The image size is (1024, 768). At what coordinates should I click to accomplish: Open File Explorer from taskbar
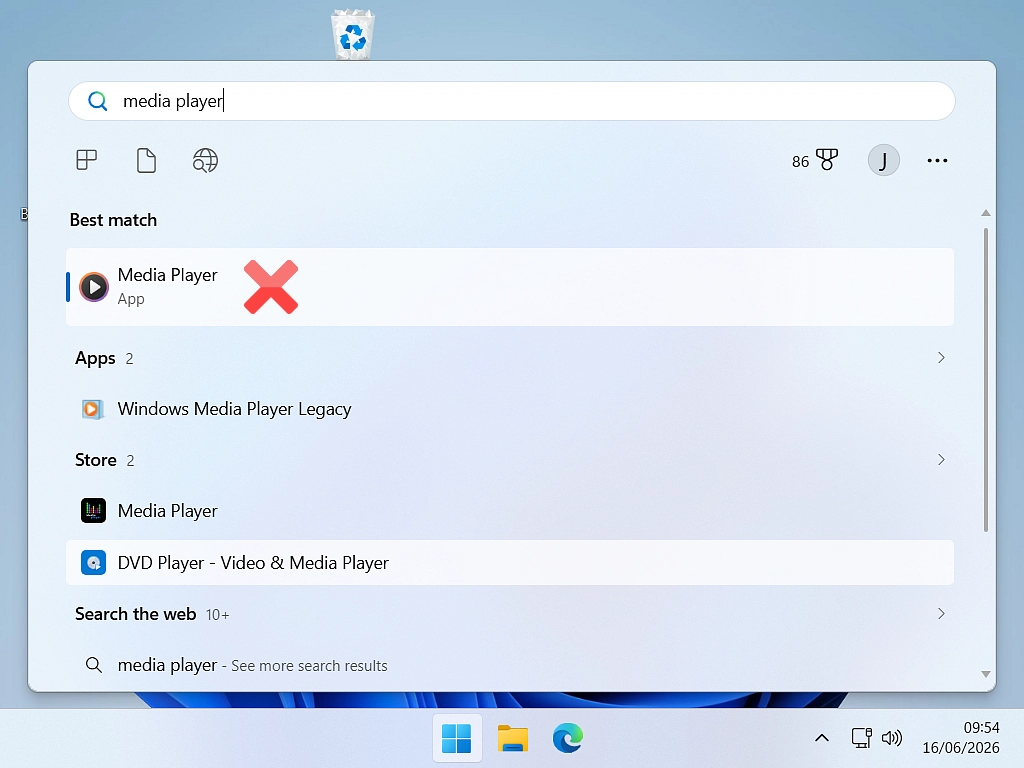coord(513,738)
